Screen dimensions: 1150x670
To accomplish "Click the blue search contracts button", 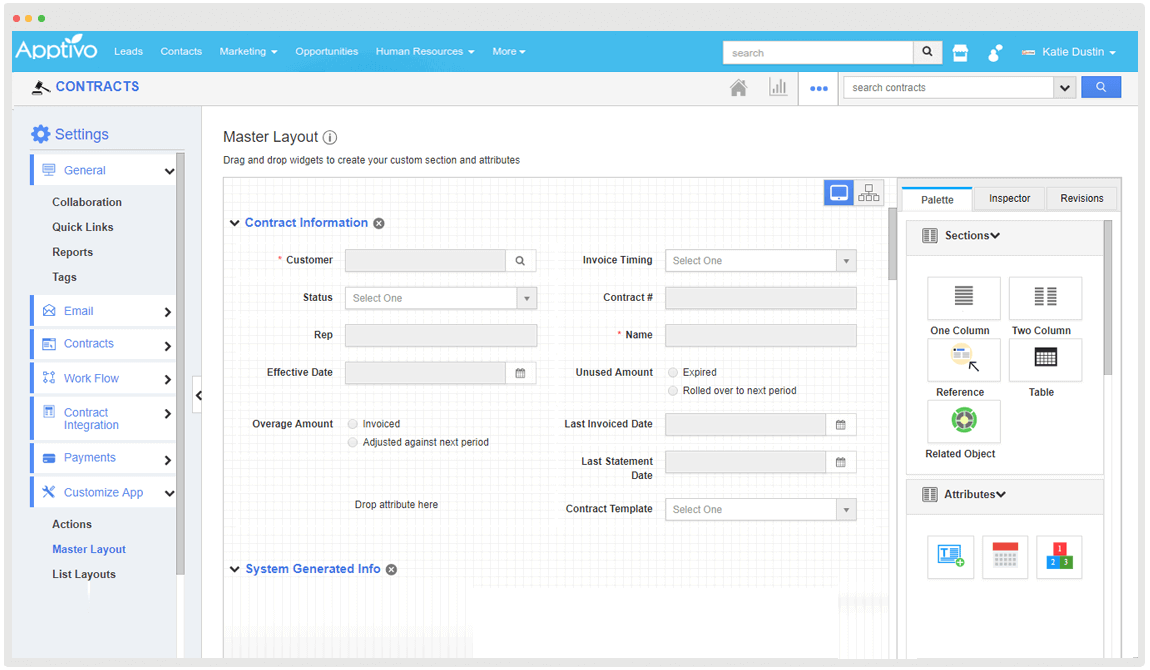I will point(1100,88).
